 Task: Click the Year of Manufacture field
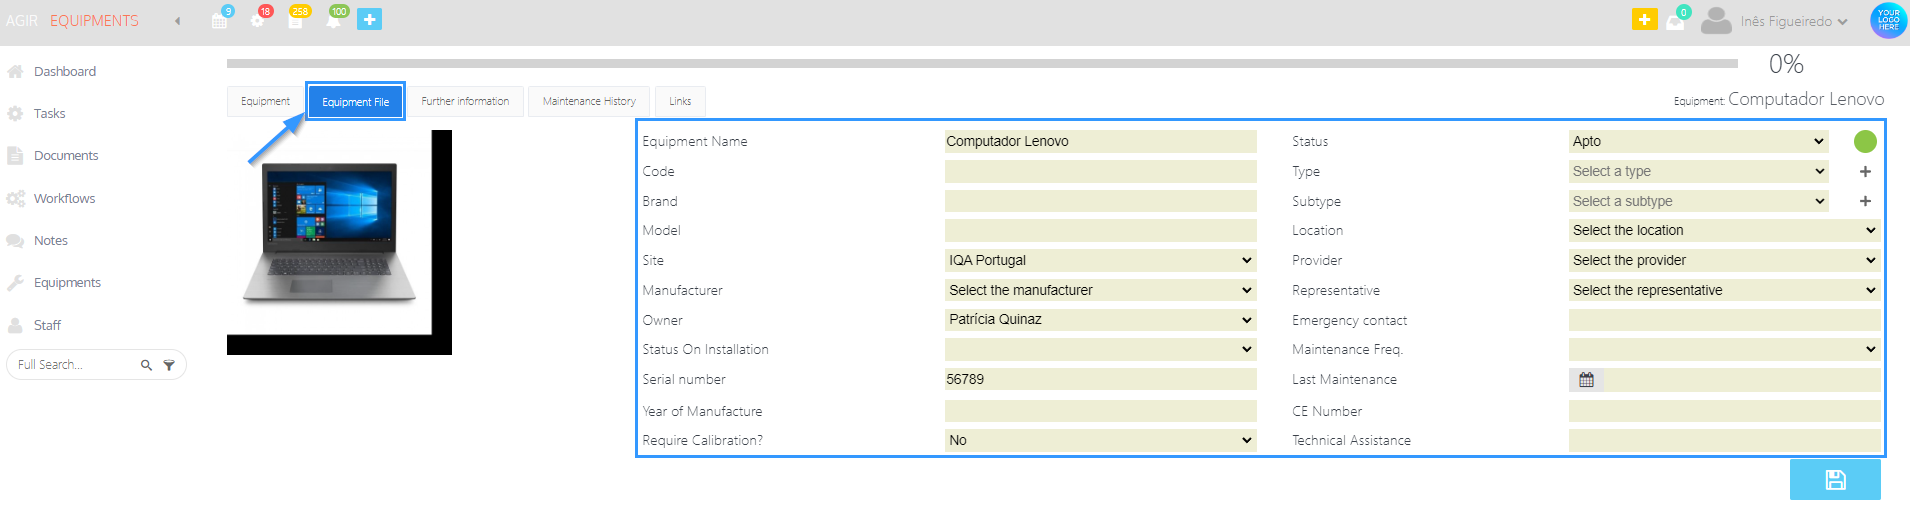click(1101, 412)
